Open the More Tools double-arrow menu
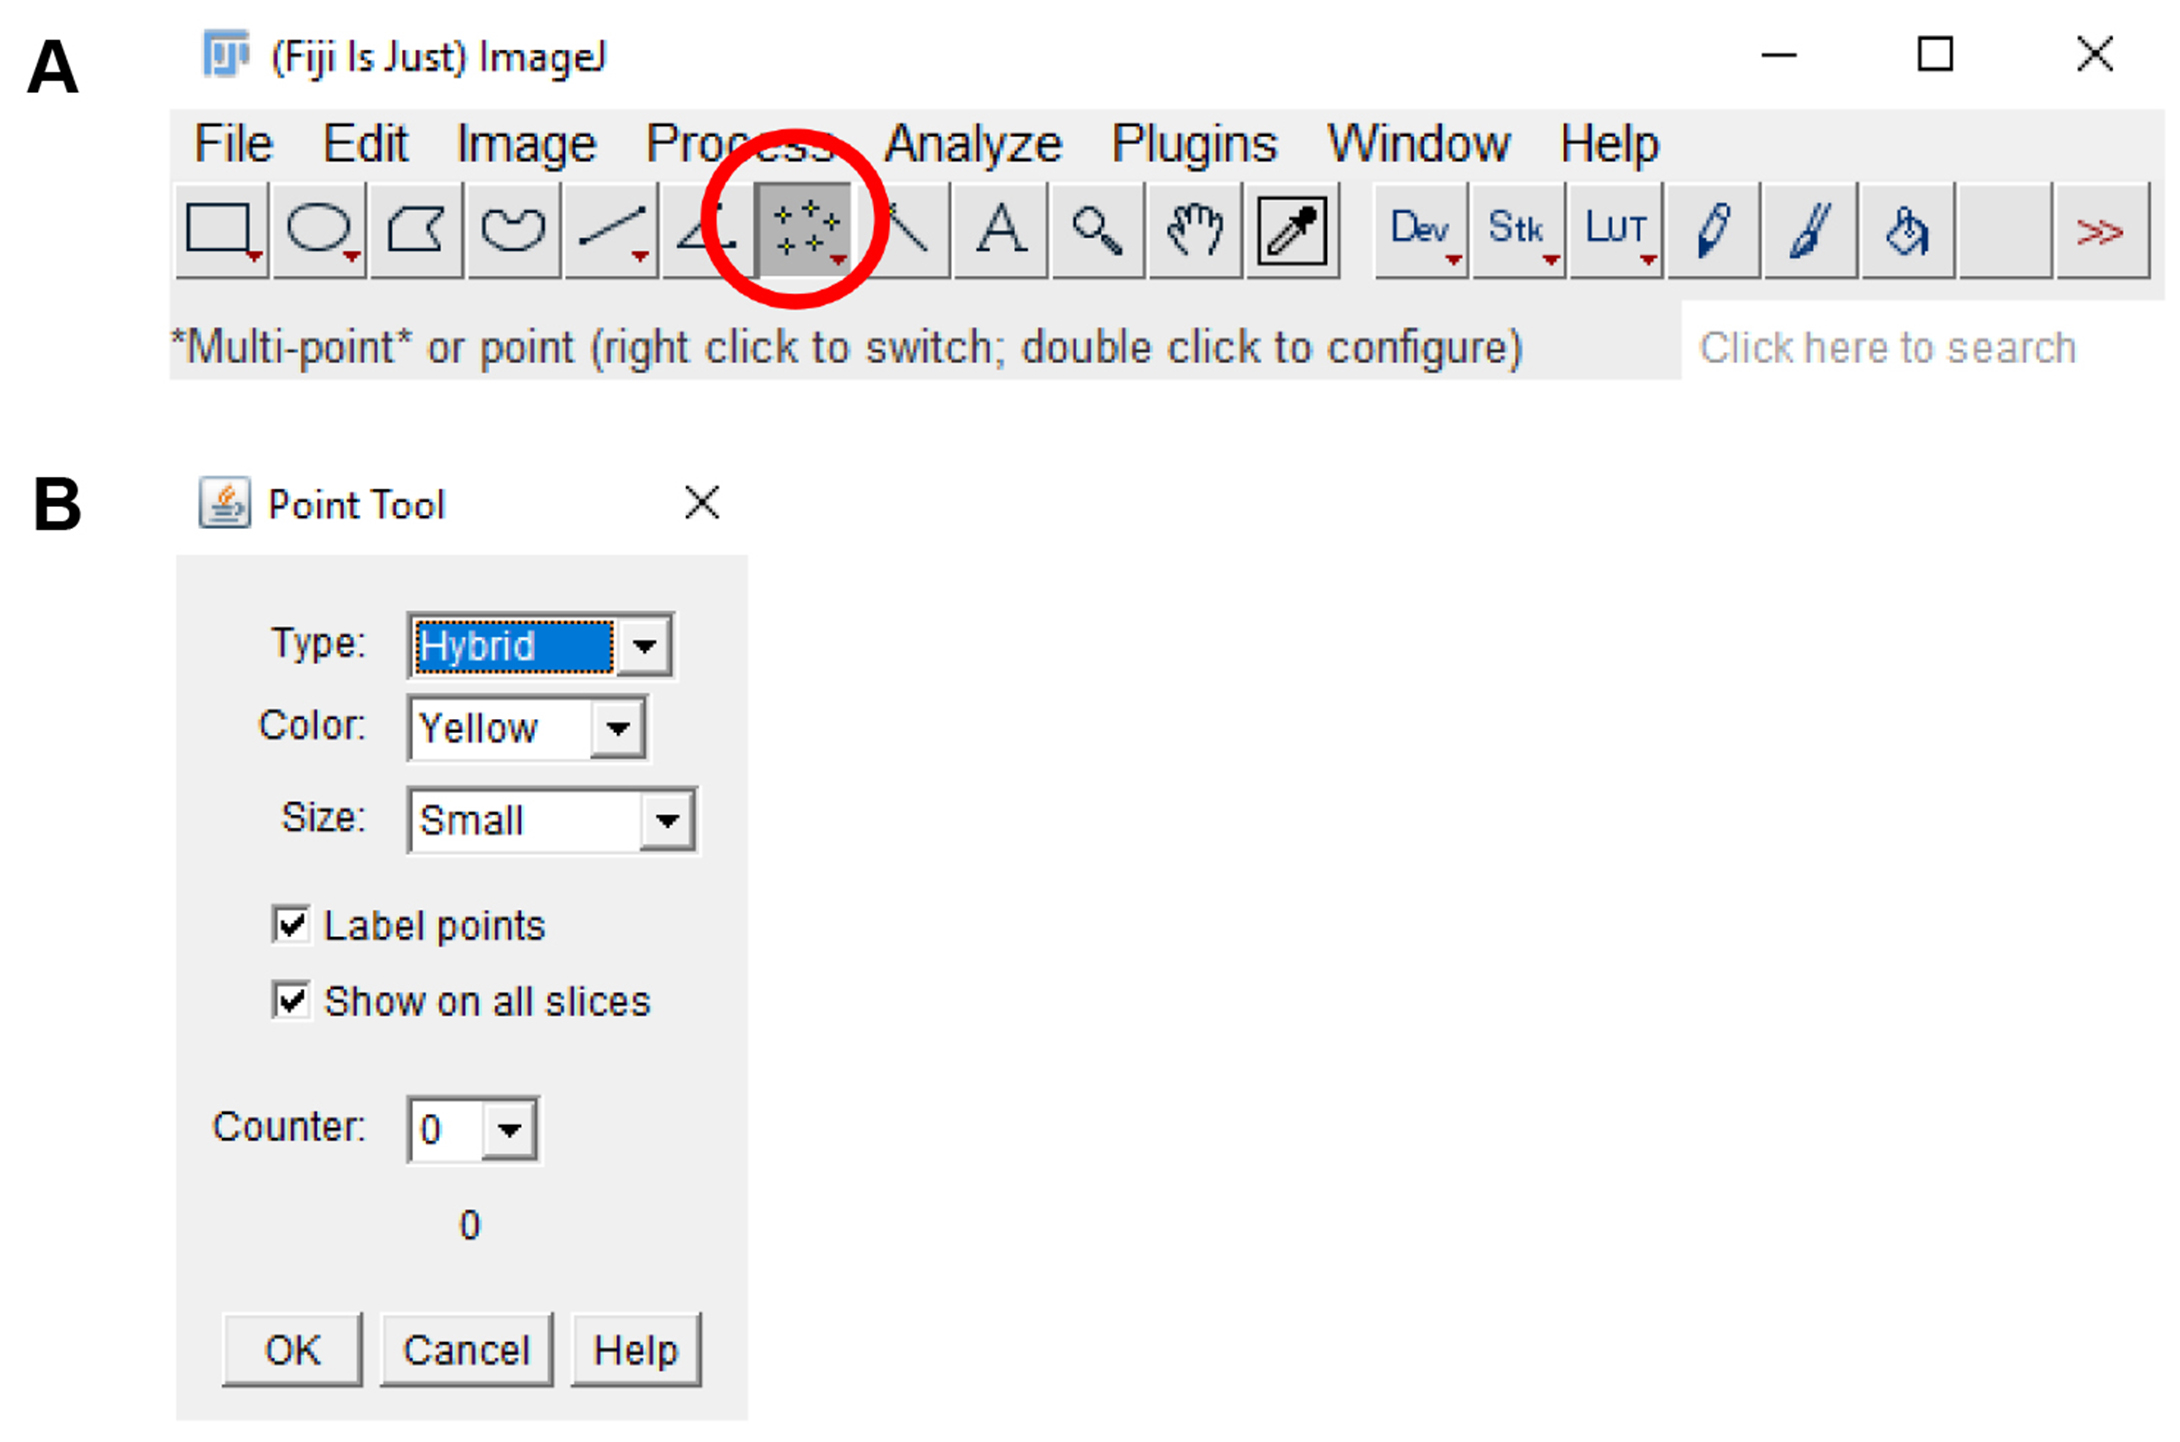 [x=2101, y=230]
